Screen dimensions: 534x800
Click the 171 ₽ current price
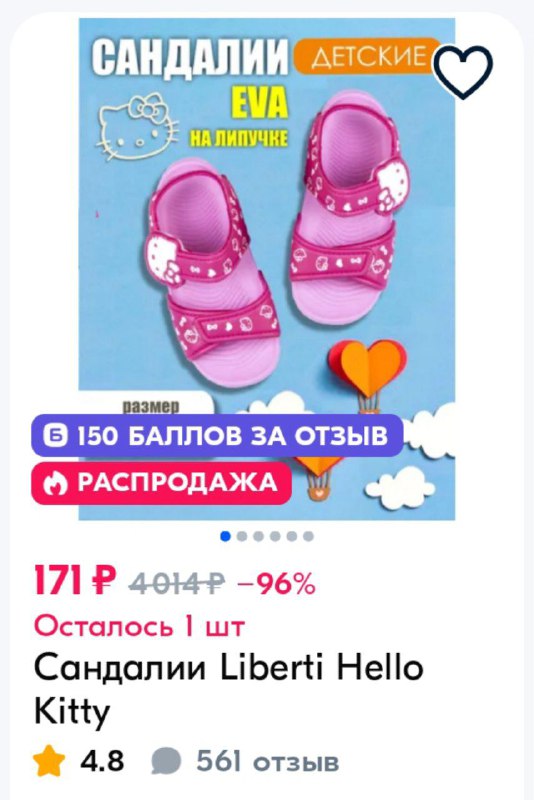pos(75,581)
